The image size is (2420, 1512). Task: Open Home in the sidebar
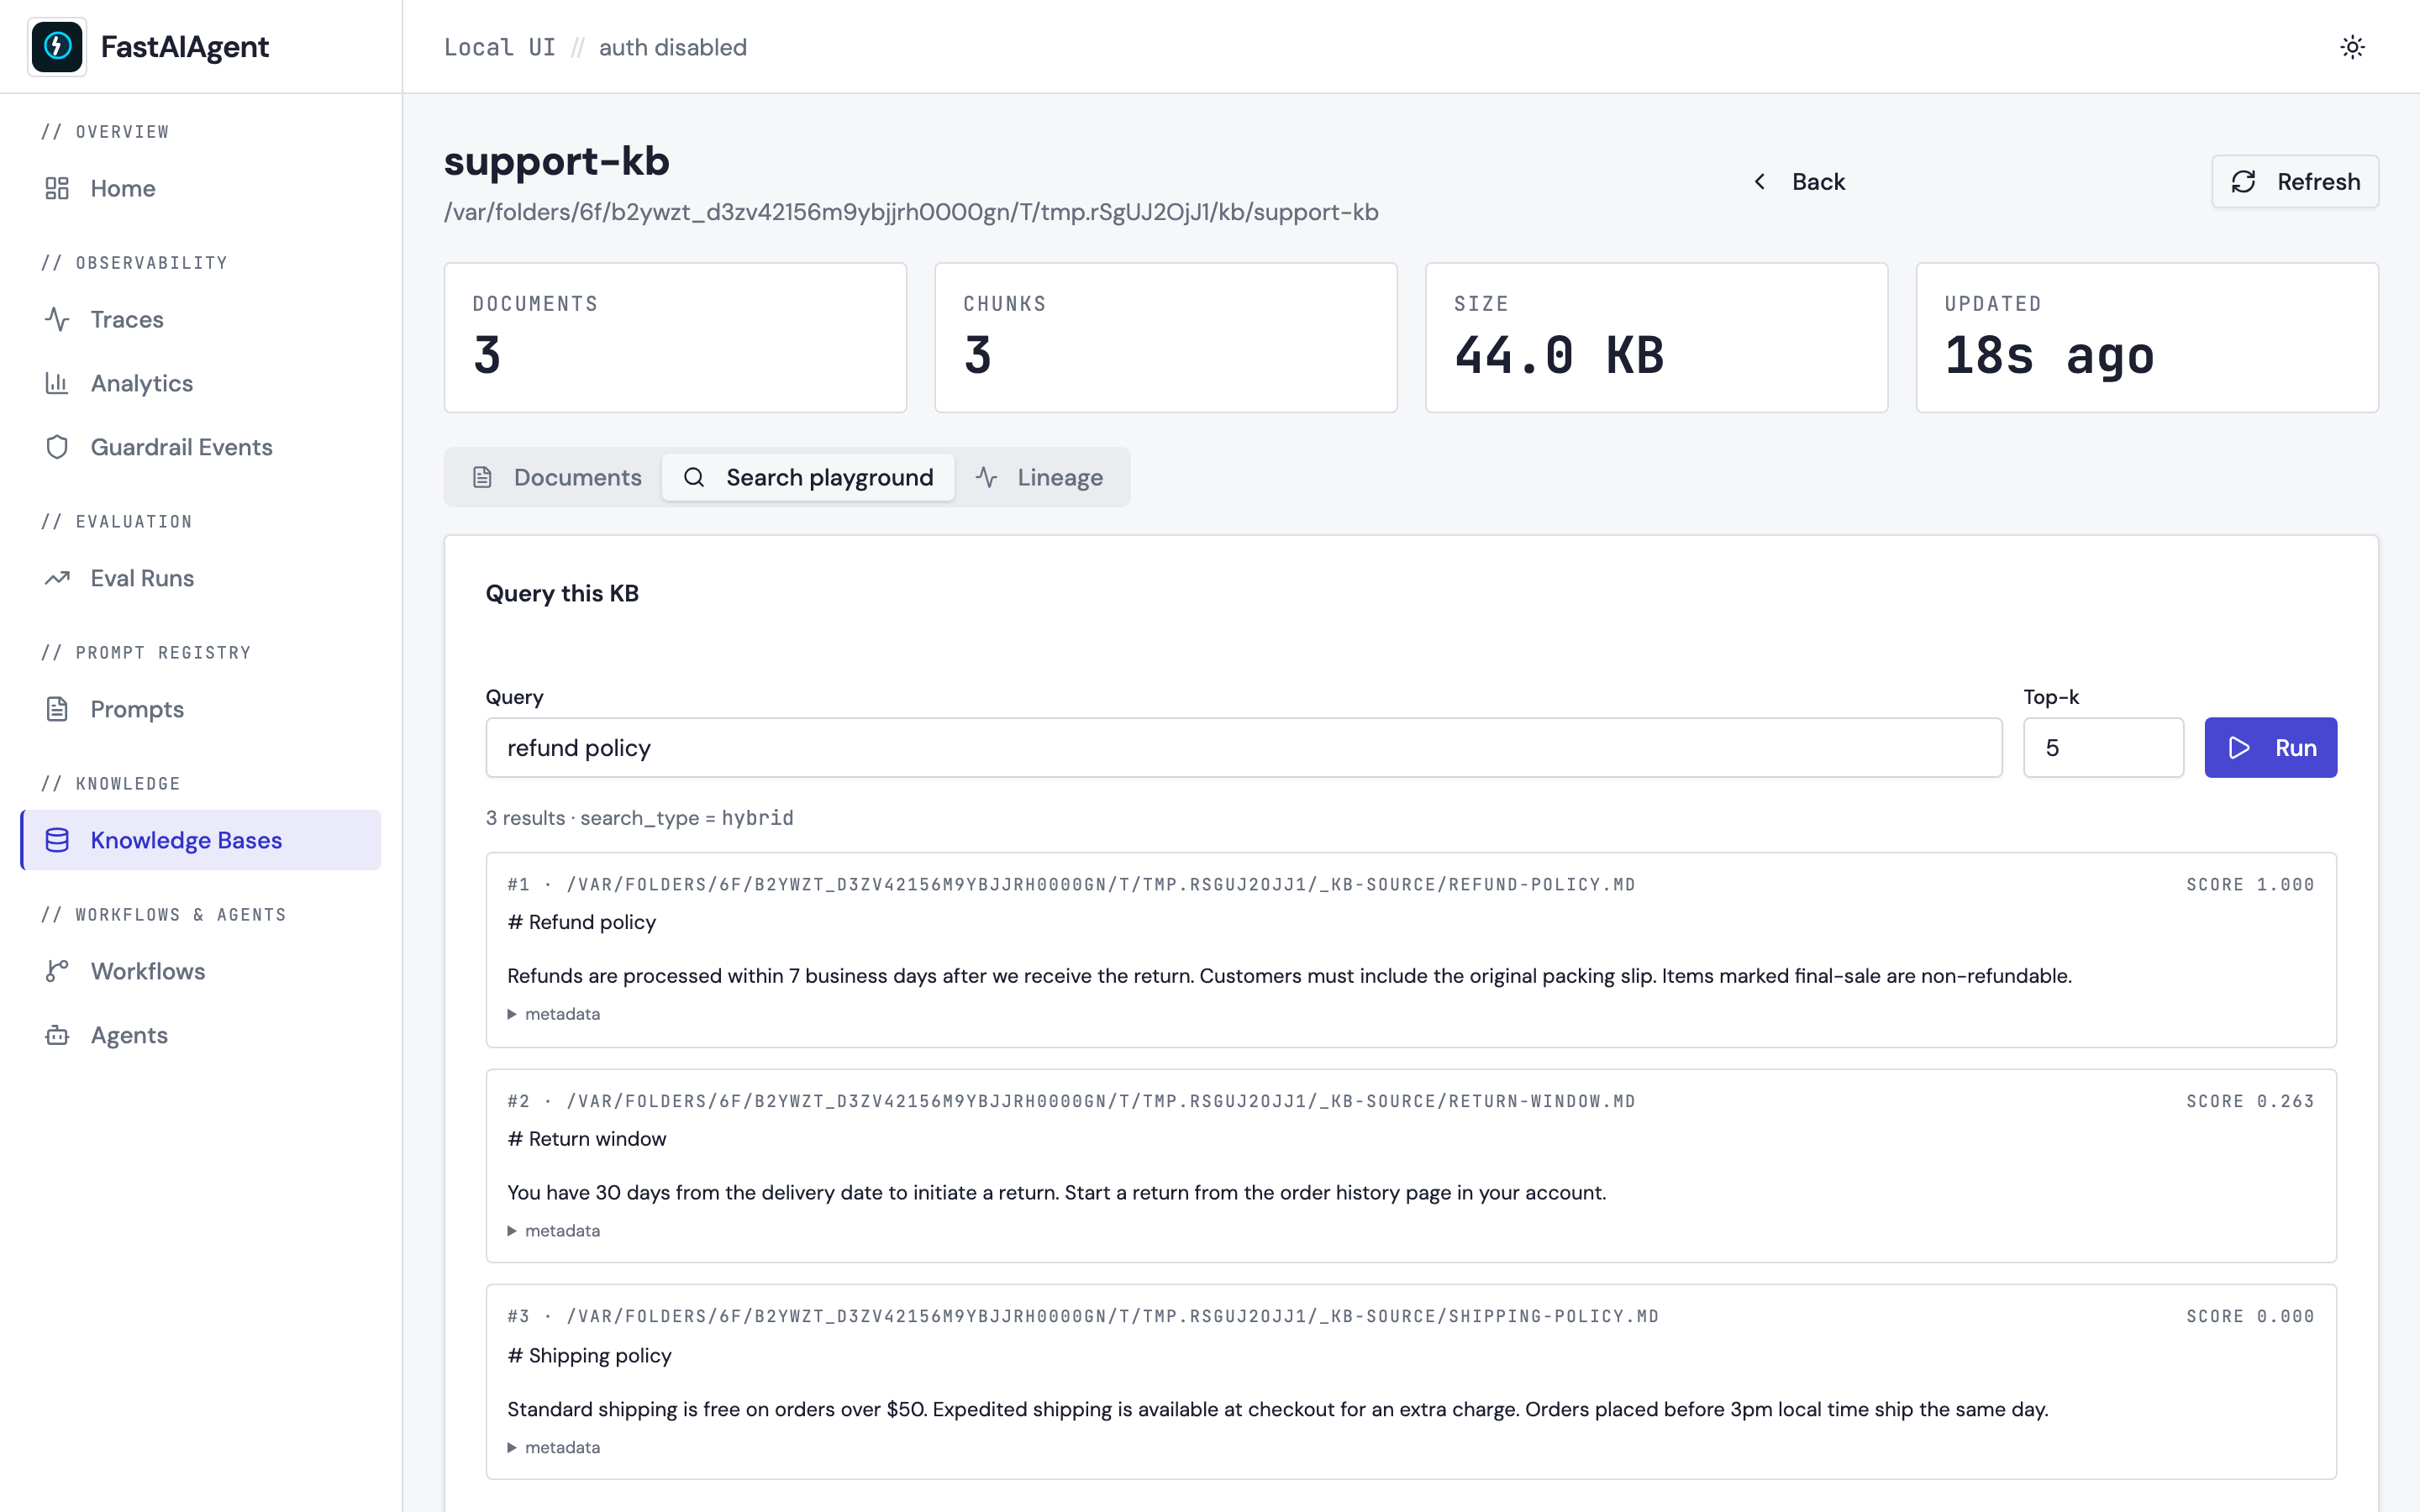point(201,188)
